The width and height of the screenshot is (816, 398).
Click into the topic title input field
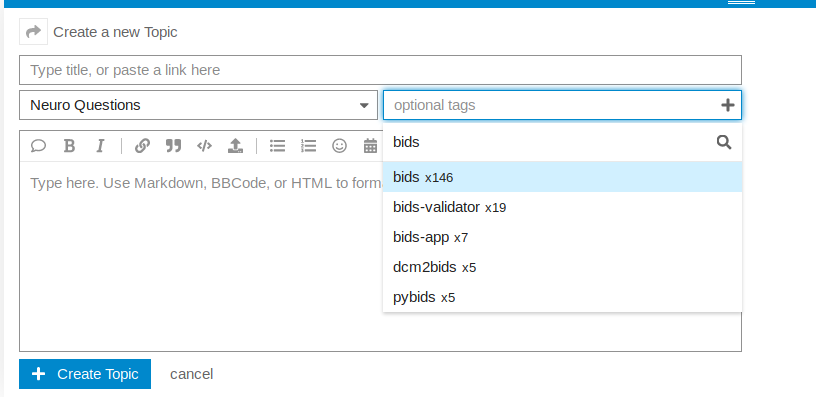[380, 70]
